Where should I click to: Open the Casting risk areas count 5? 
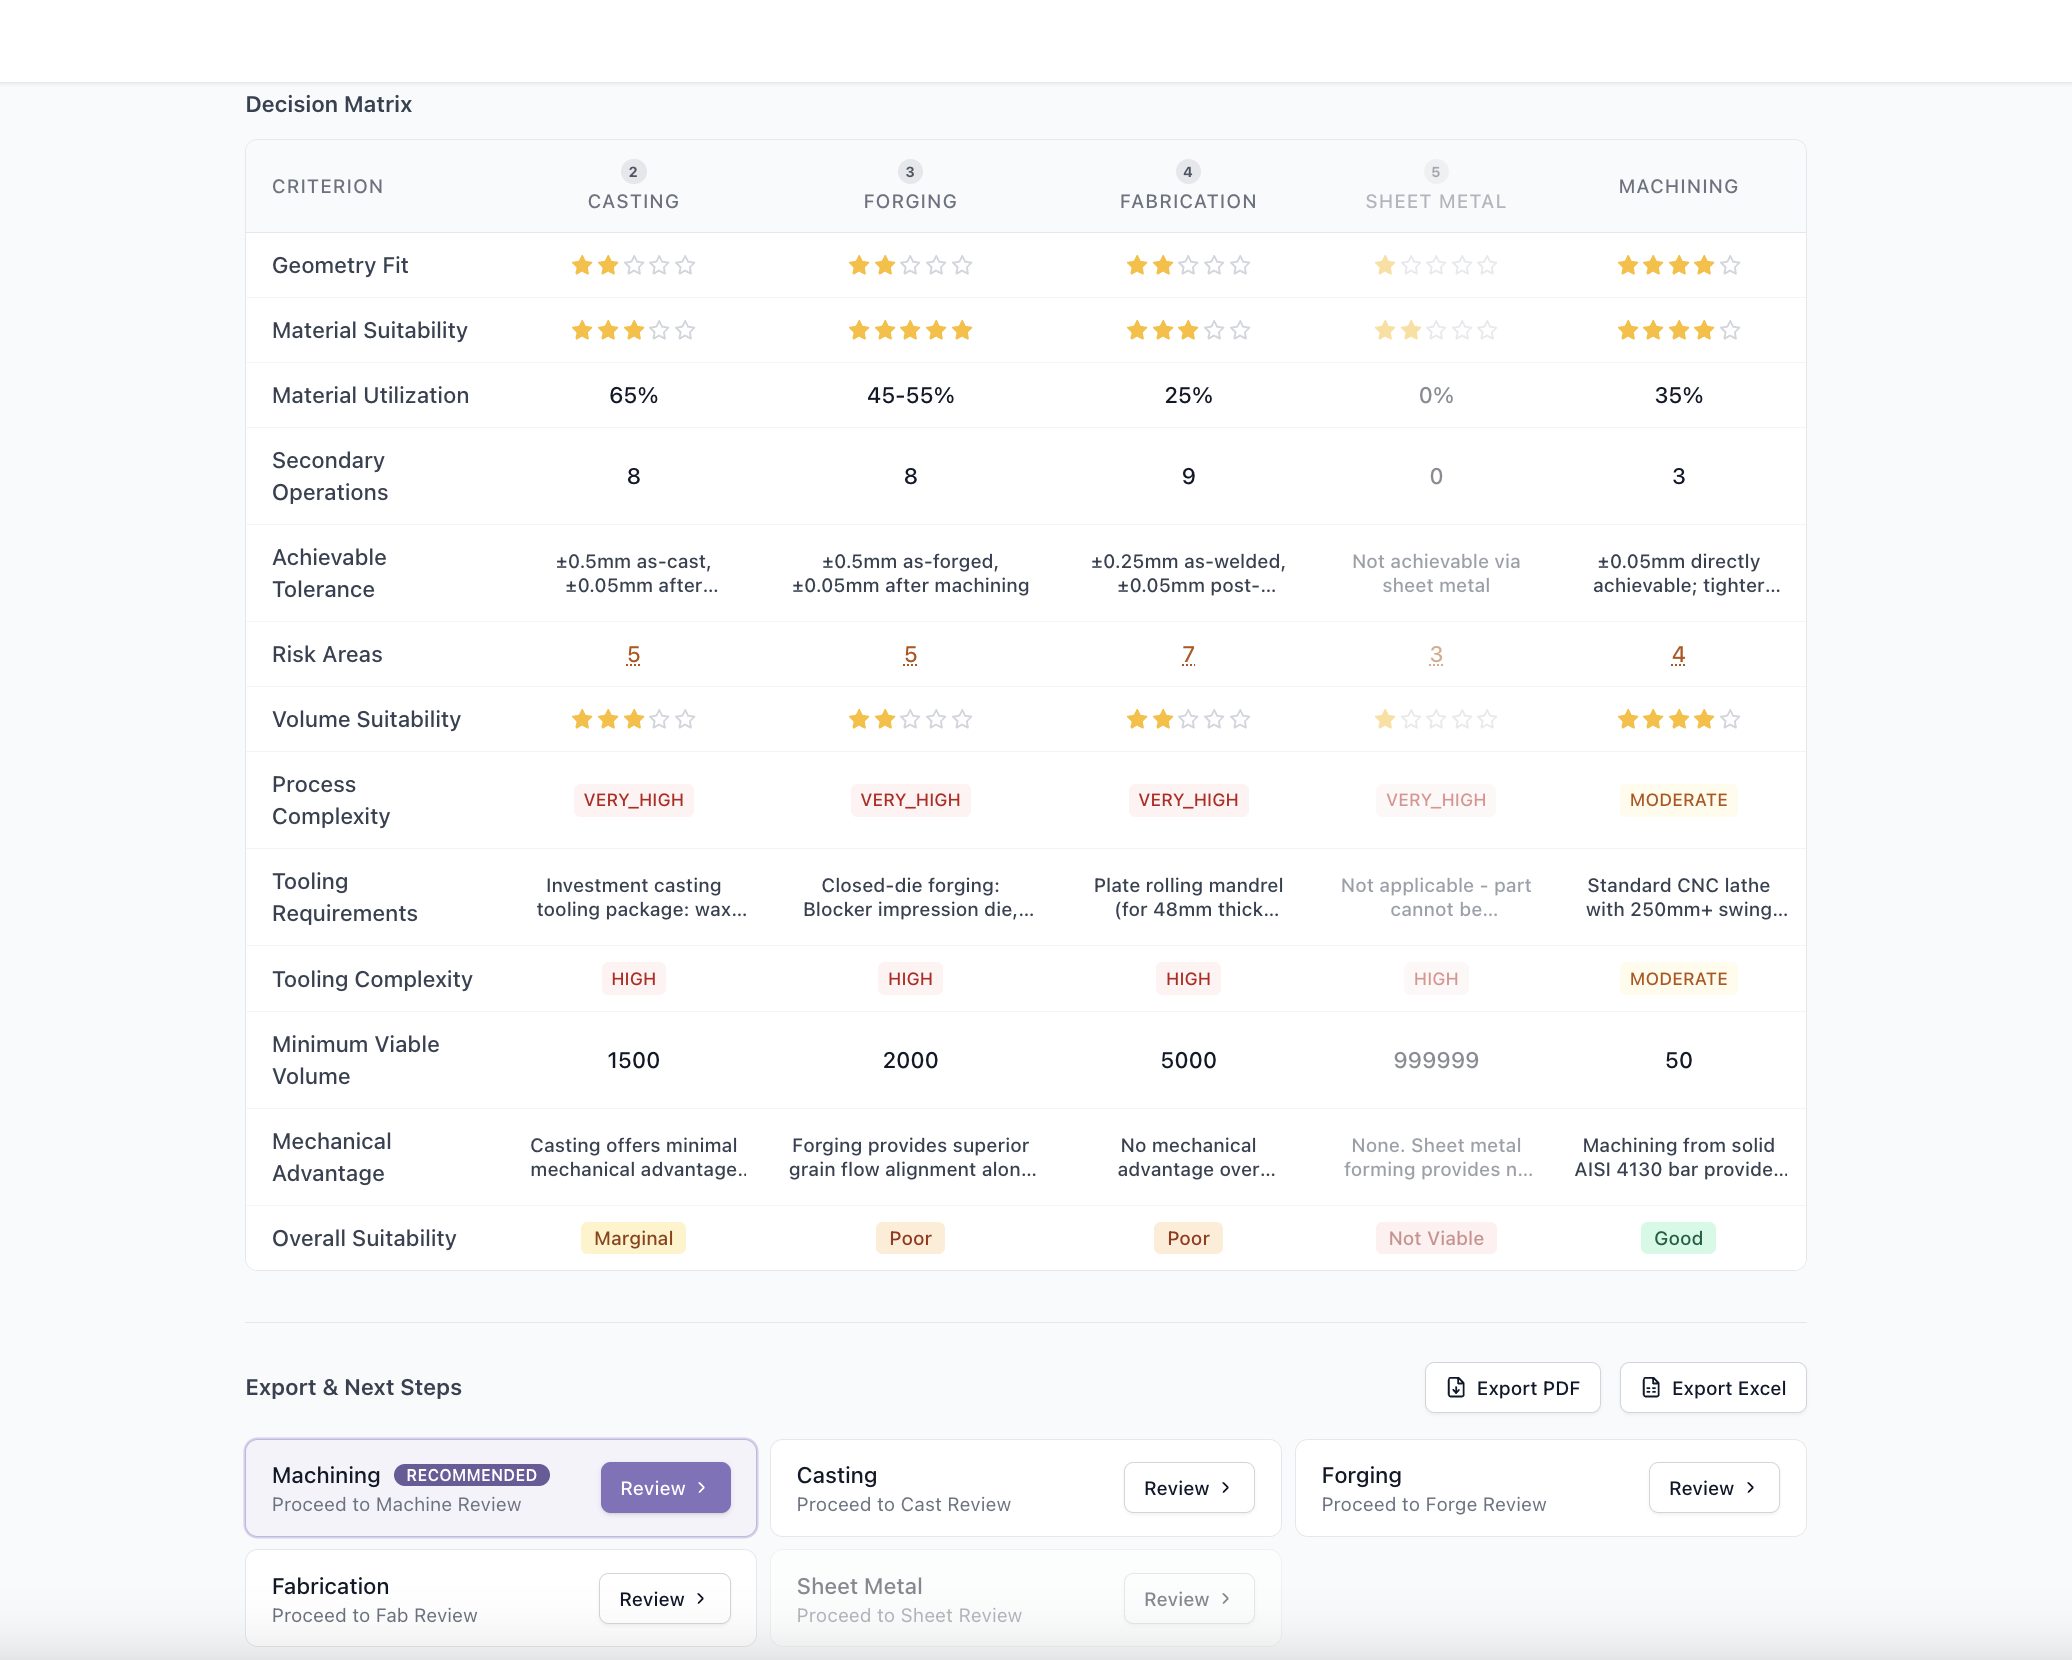[x=633, y=655]
